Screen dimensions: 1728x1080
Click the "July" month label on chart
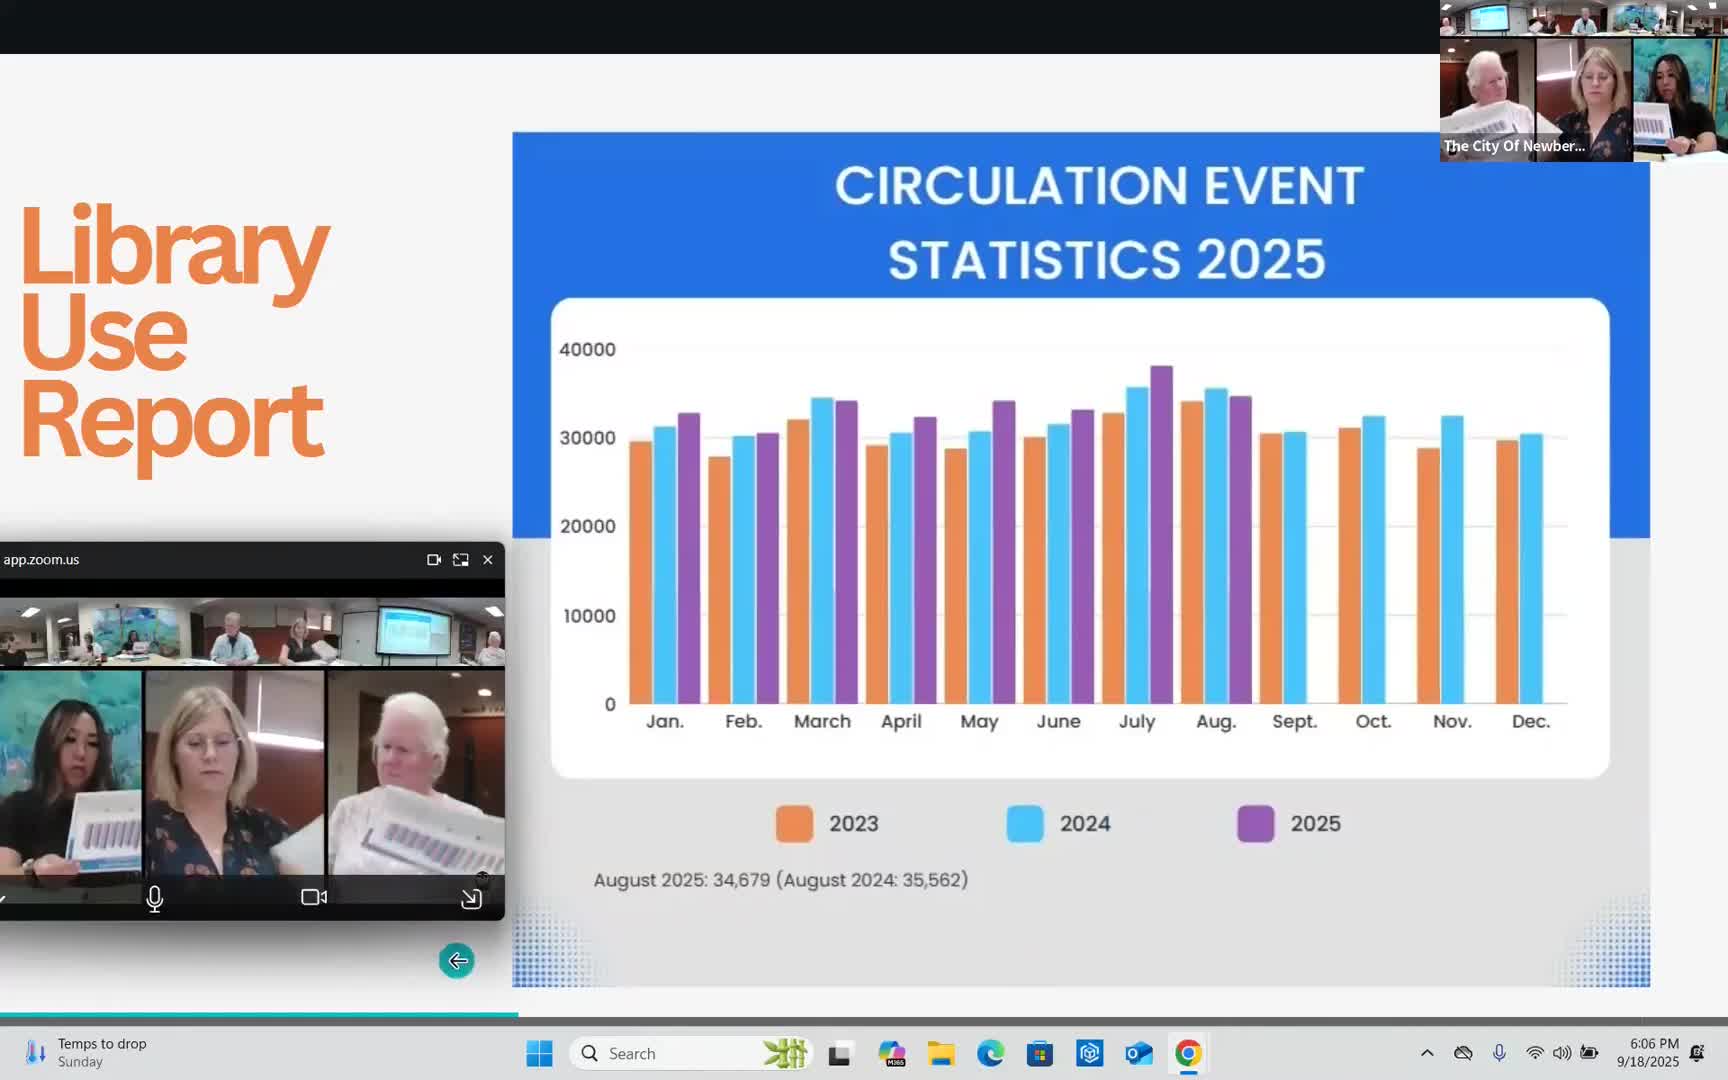[x=1137, y=722]
